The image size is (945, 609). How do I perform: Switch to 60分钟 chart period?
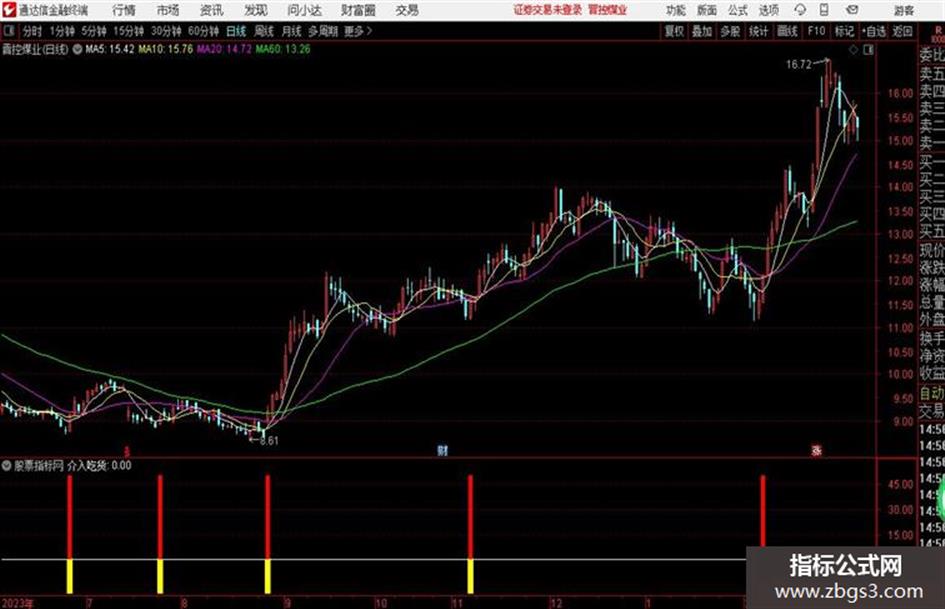[x=203, y=31]
